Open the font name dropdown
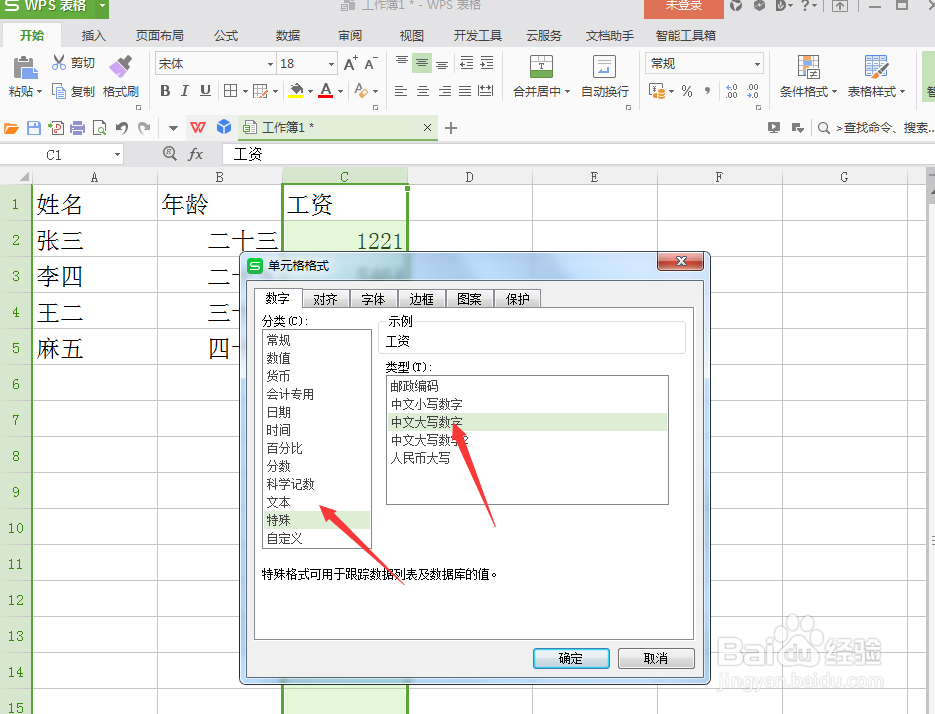Image resolution: width=935 pixels, height=714 pixels. pos(270,62)
